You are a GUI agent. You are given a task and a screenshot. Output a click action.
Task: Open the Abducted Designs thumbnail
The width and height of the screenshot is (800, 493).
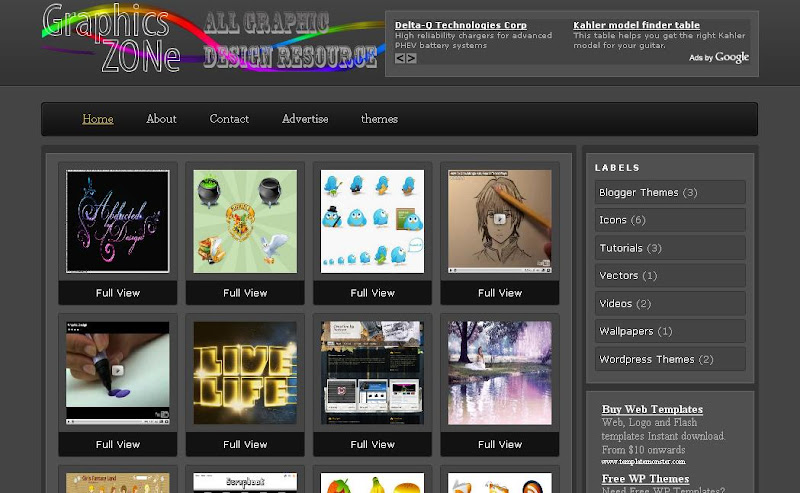click(x=117, y=221)
